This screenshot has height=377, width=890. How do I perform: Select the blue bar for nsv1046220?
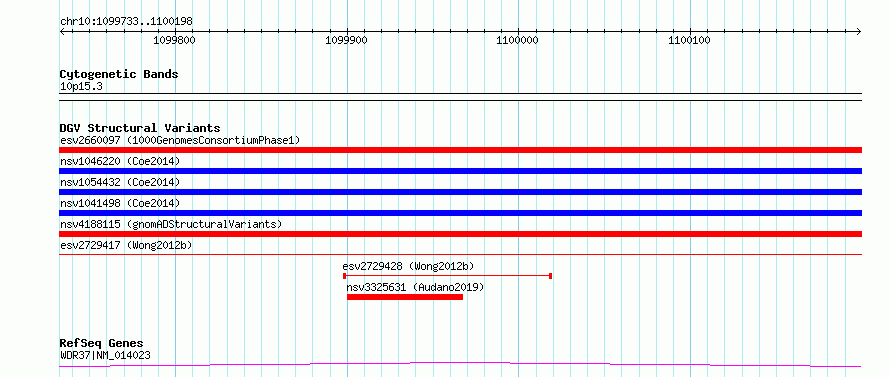461,171
